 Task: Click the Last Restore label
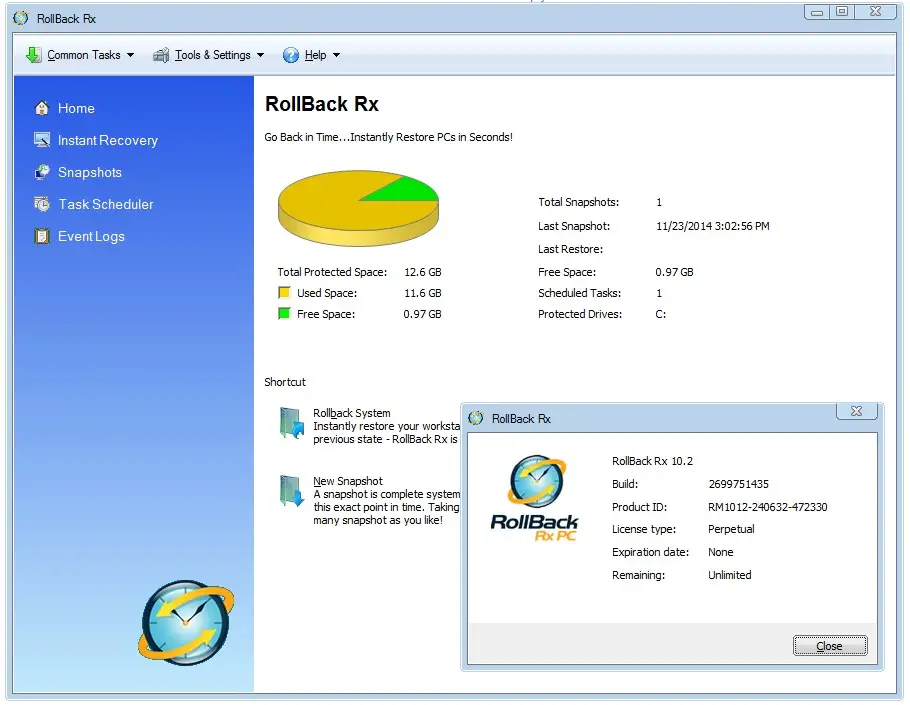click(570, 249)
